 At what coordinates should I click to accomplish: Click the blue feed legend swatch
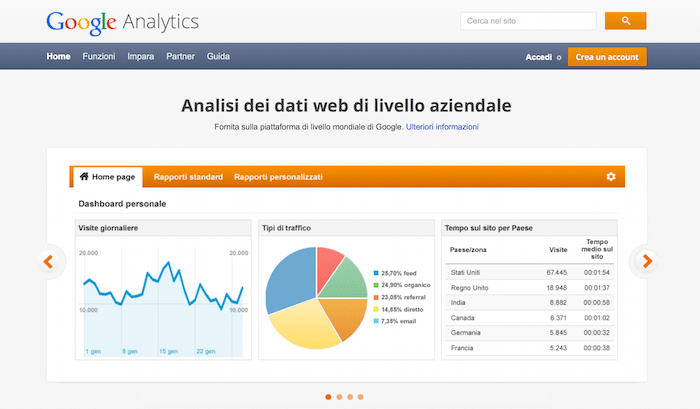pos(376,273)
